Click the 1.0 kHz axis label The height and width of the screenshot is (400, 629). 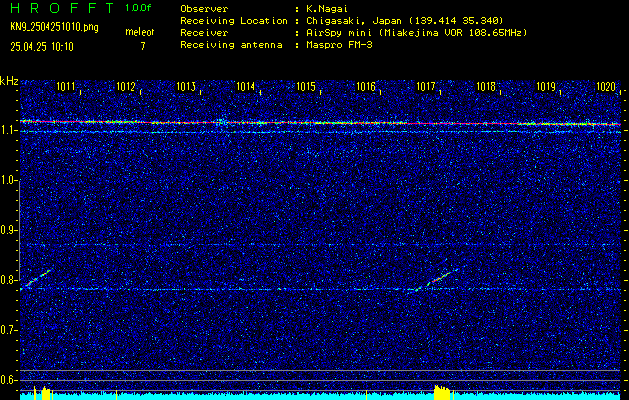click(x=8, y=181)
